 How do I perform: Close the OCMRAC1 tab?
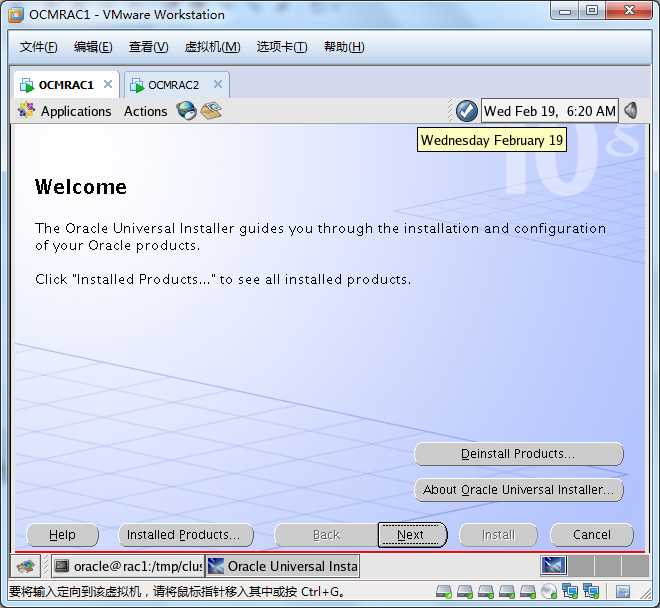(x=108, y=84)
